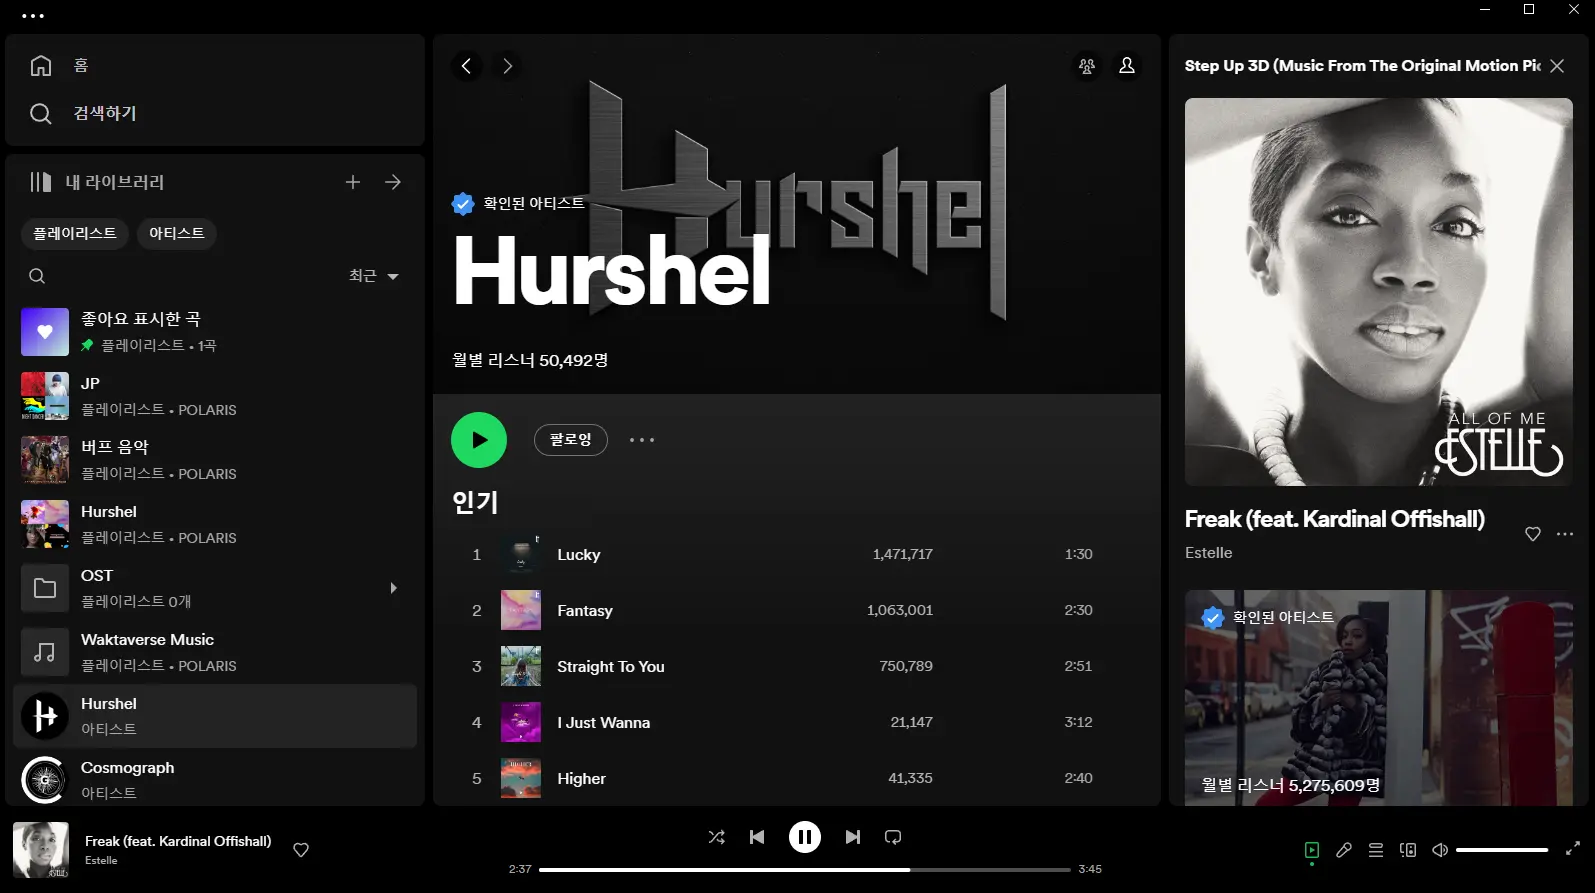Click the Fantasy album thumbnail
Image resolution: width=1595 pixels, height=893 pixels.
click(x=521, y=610)
